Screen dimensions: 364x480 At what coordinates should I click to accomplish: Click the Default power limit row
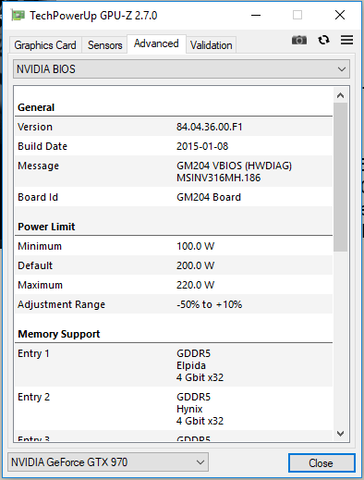pos(174,265)
